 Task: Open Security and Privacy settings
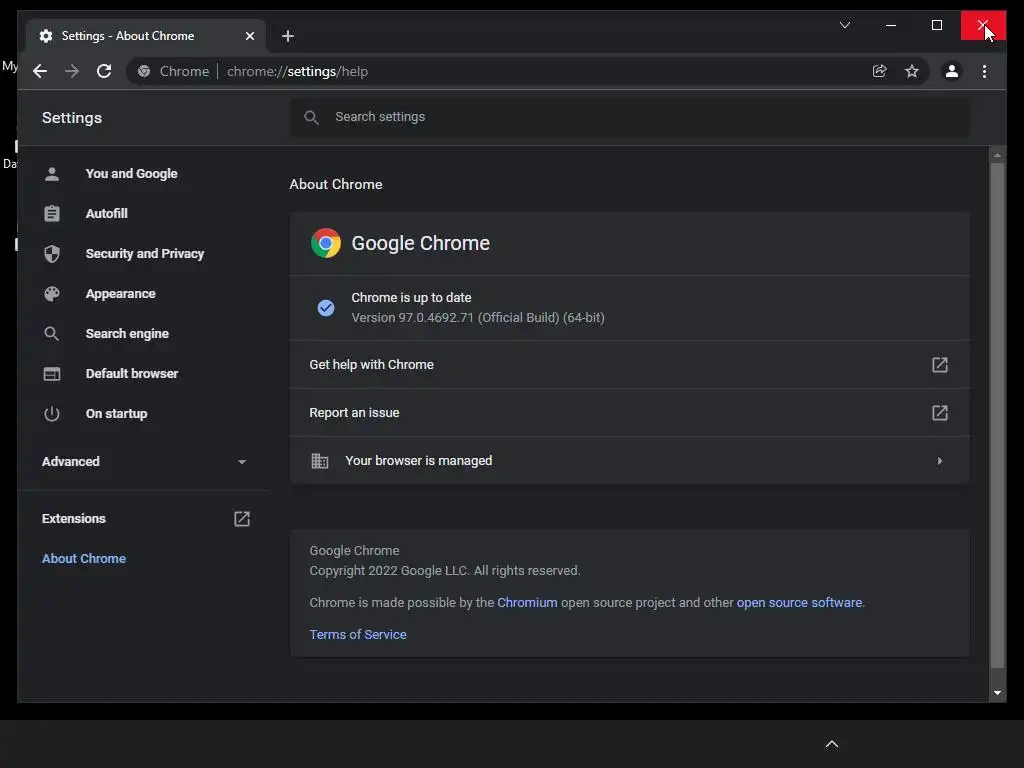144,253
